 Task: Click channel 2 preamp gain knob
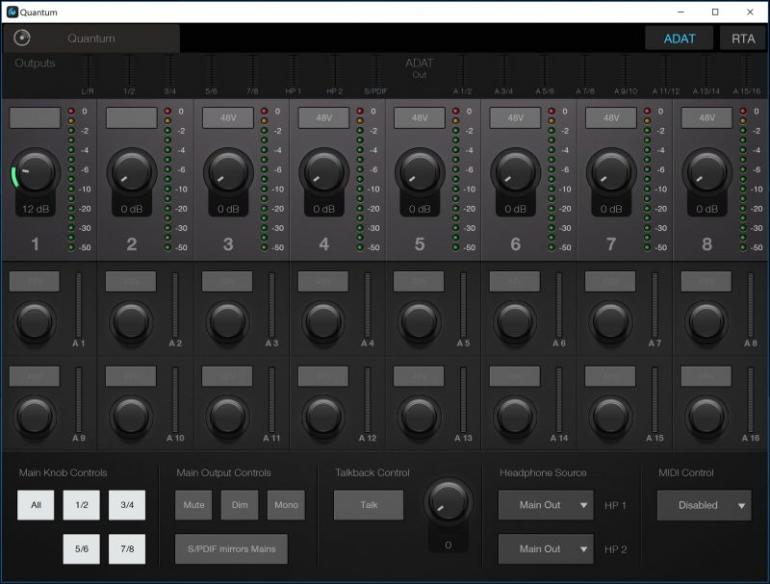[x=132, y=171]
